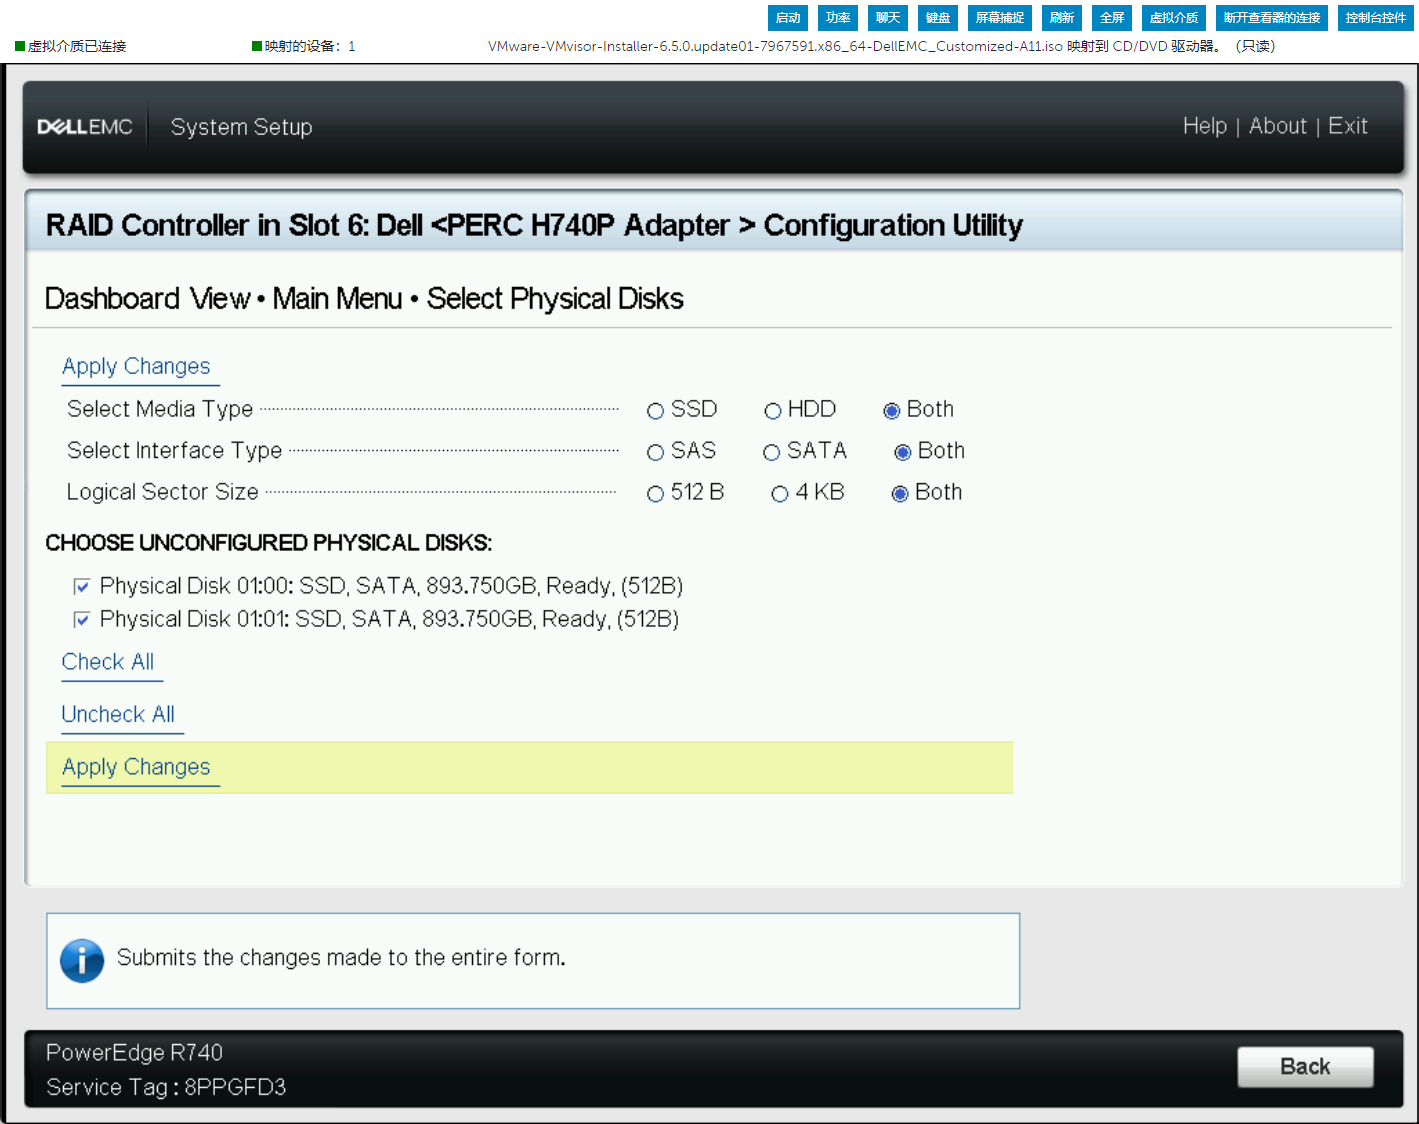
Task: Click the Back button
Action: [x=1305, y=1067]
